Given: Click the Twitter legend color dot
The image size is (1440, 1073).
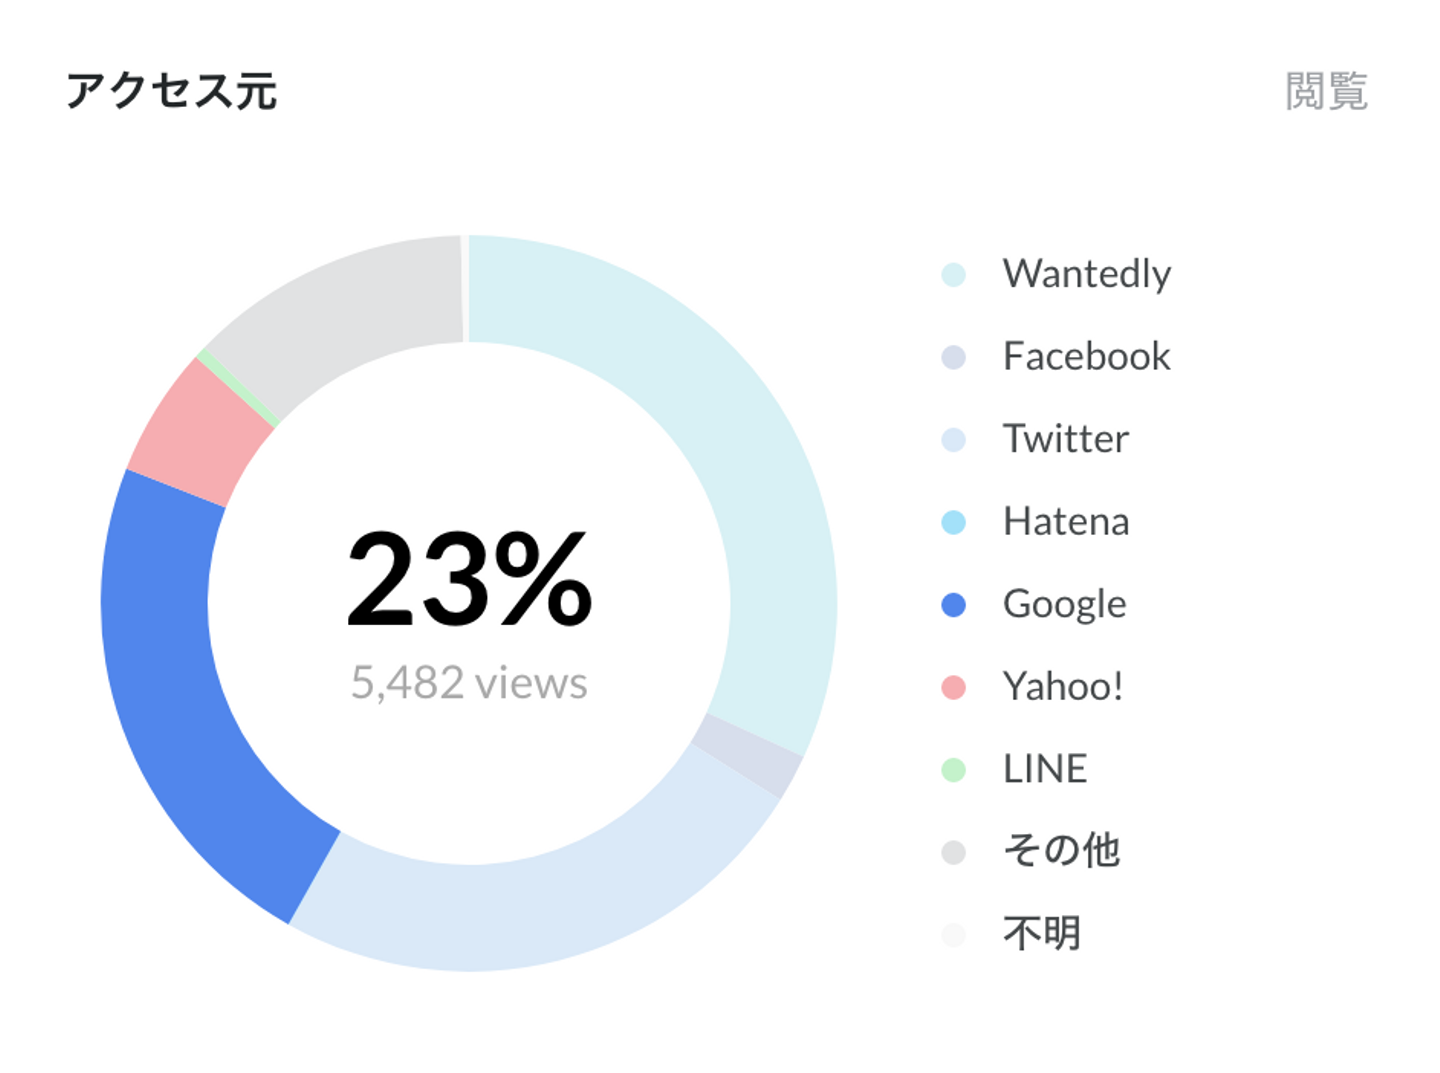Looking at the screenshot, I should click(x=953, y=439).
